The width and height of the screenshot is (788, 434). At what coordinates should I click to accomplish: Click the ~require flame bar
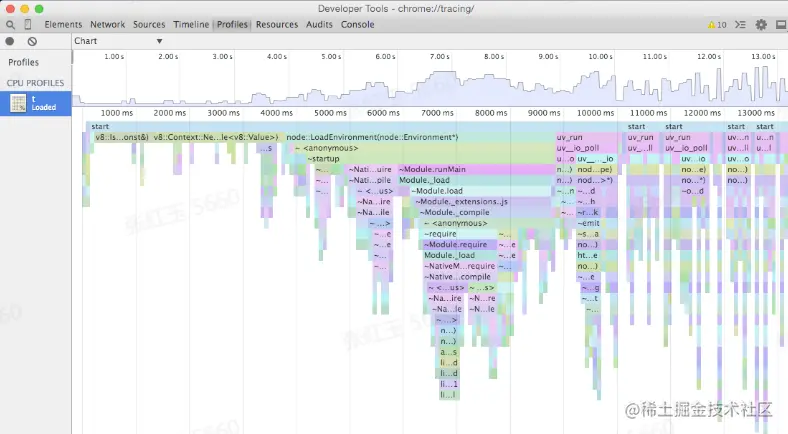[460, 234]
